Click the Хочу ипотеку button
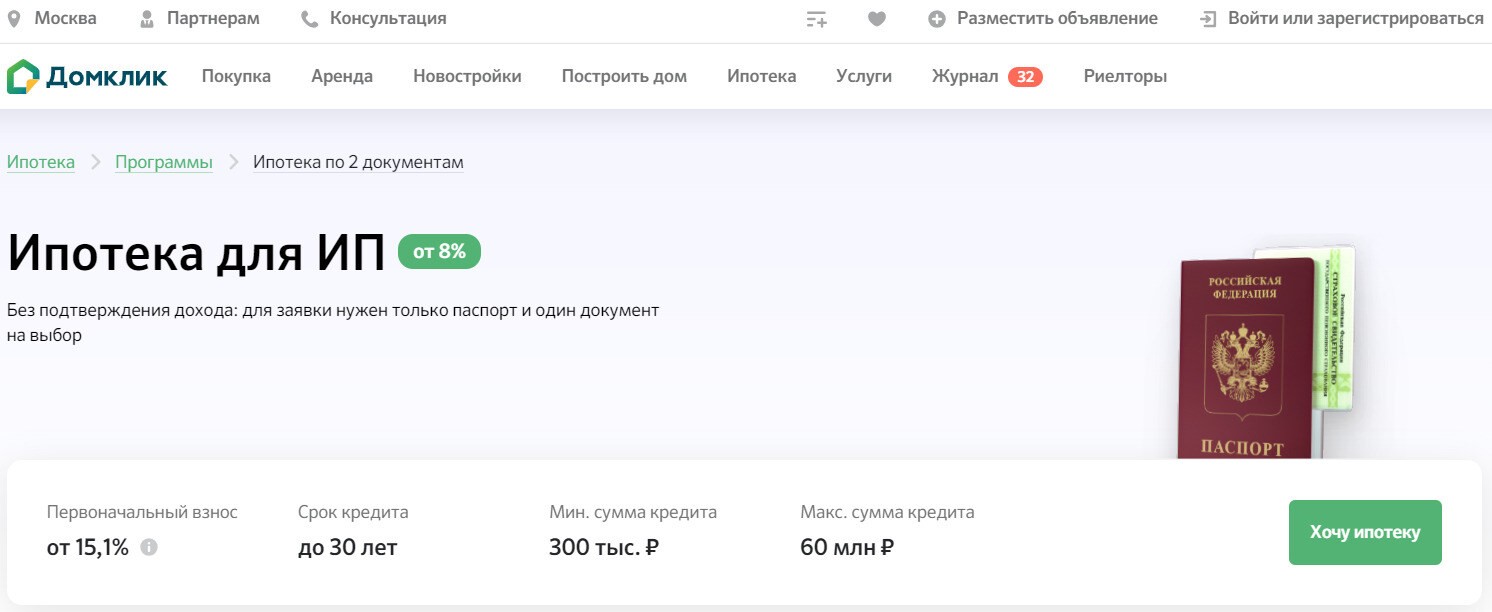1492x612 pixels. pyautogui.click(x=1364, y=532)
